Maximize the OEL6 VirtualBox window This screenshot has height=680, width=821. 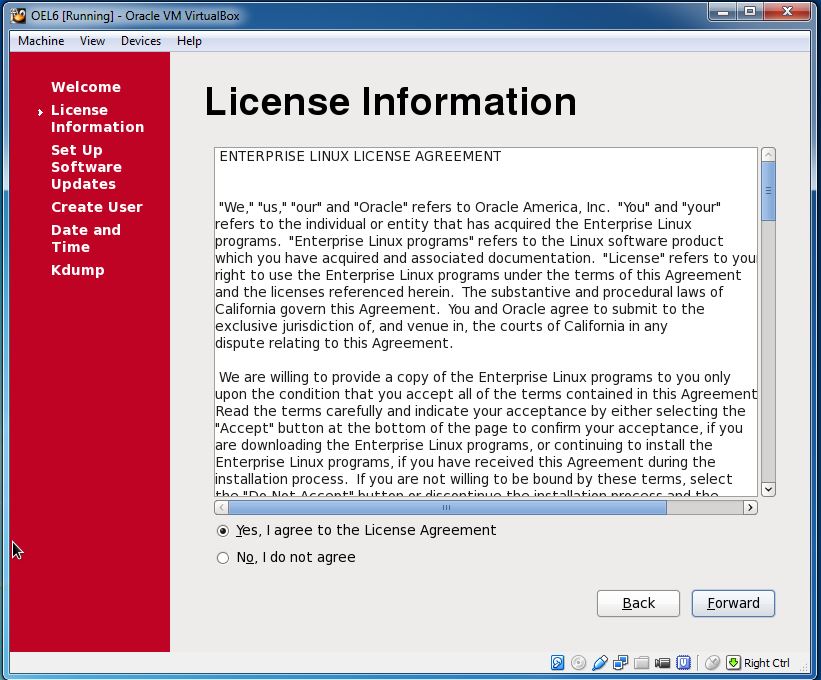(x=750, y=12)
